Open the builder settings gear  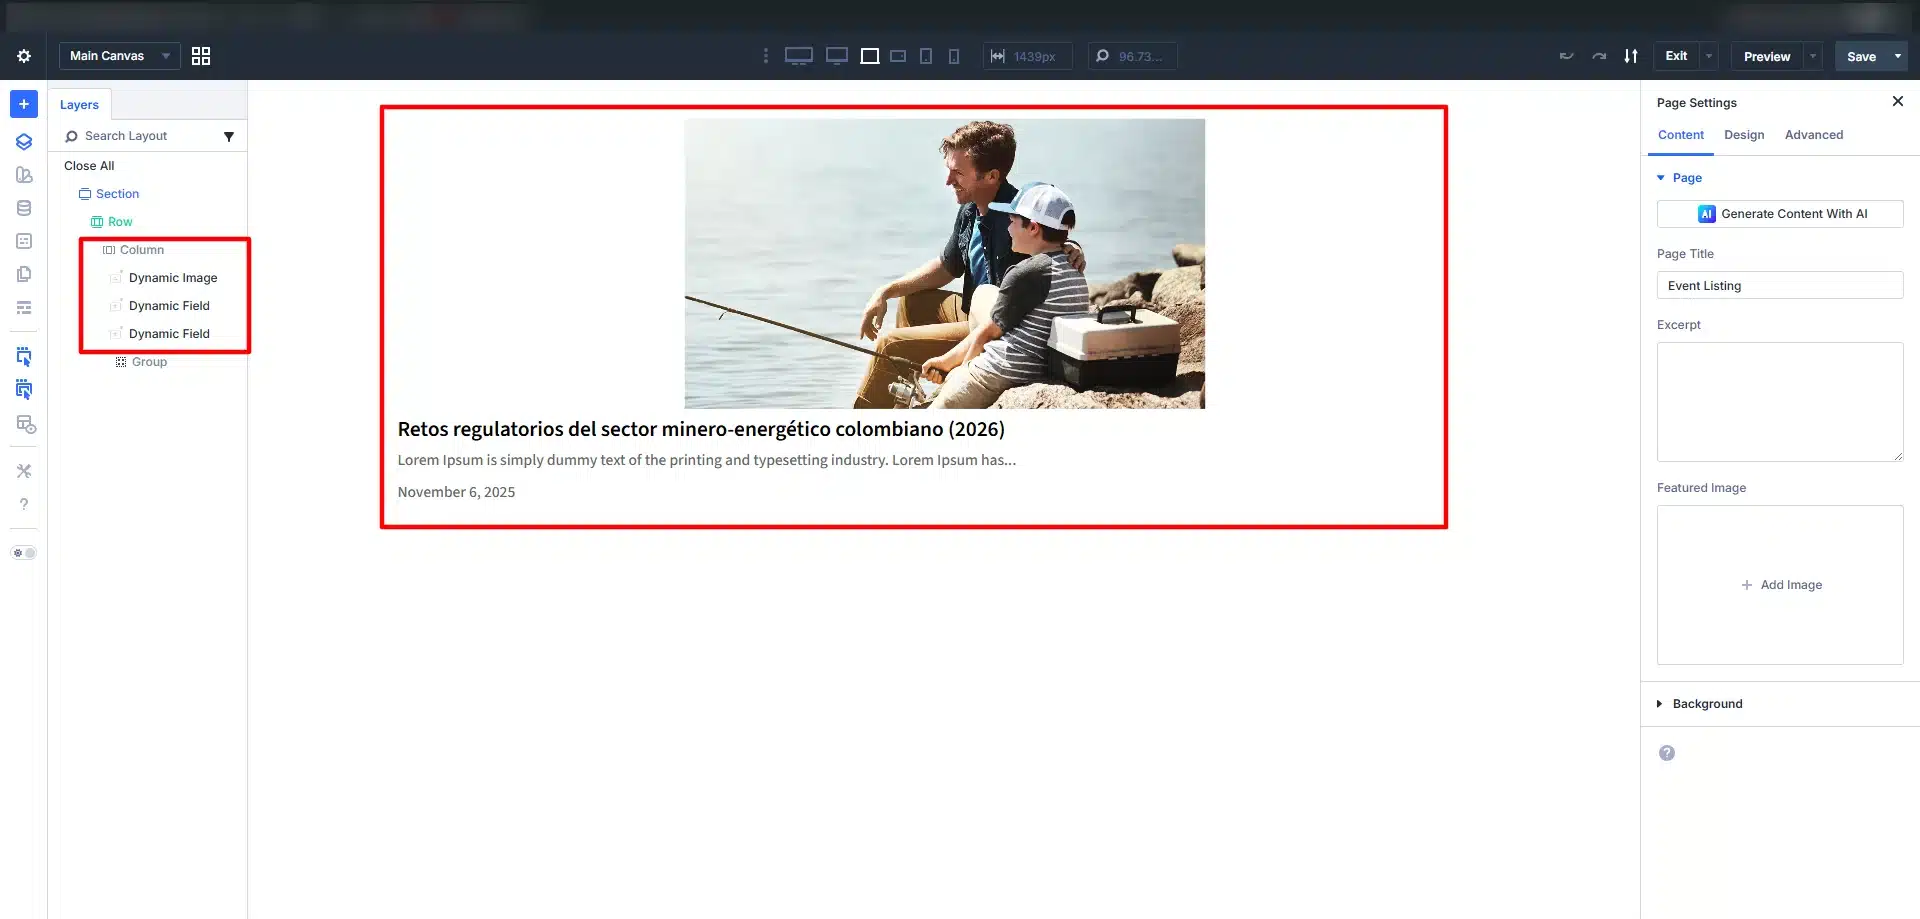(24, 56)
